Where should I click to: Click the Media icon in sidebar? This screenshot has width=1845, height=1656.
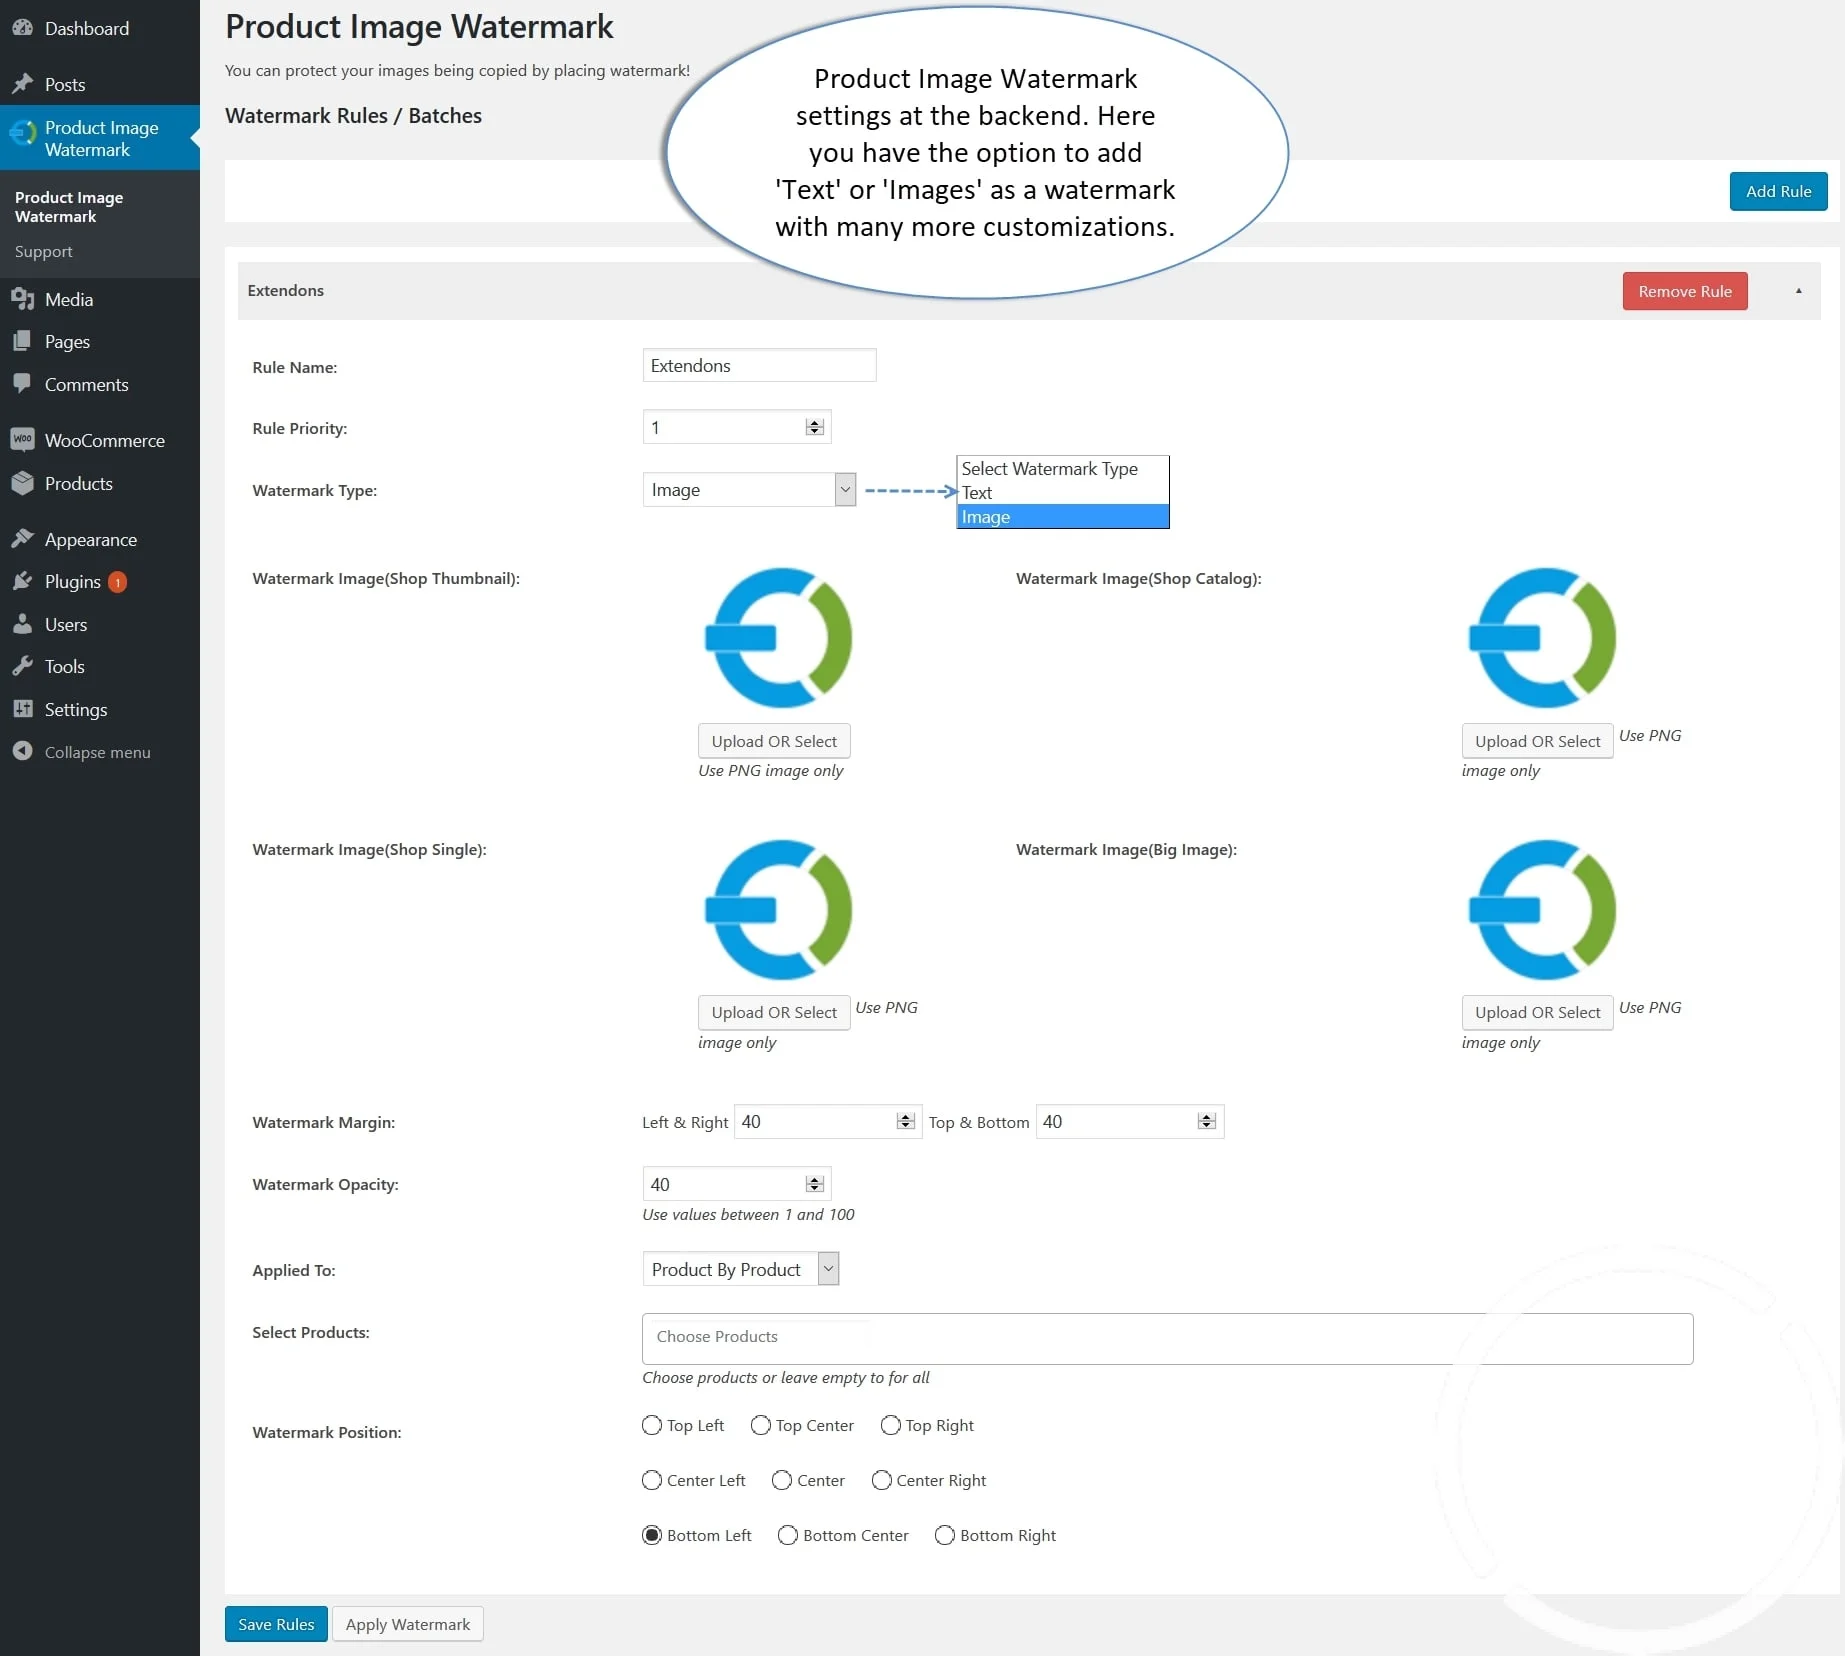point(22,299)
